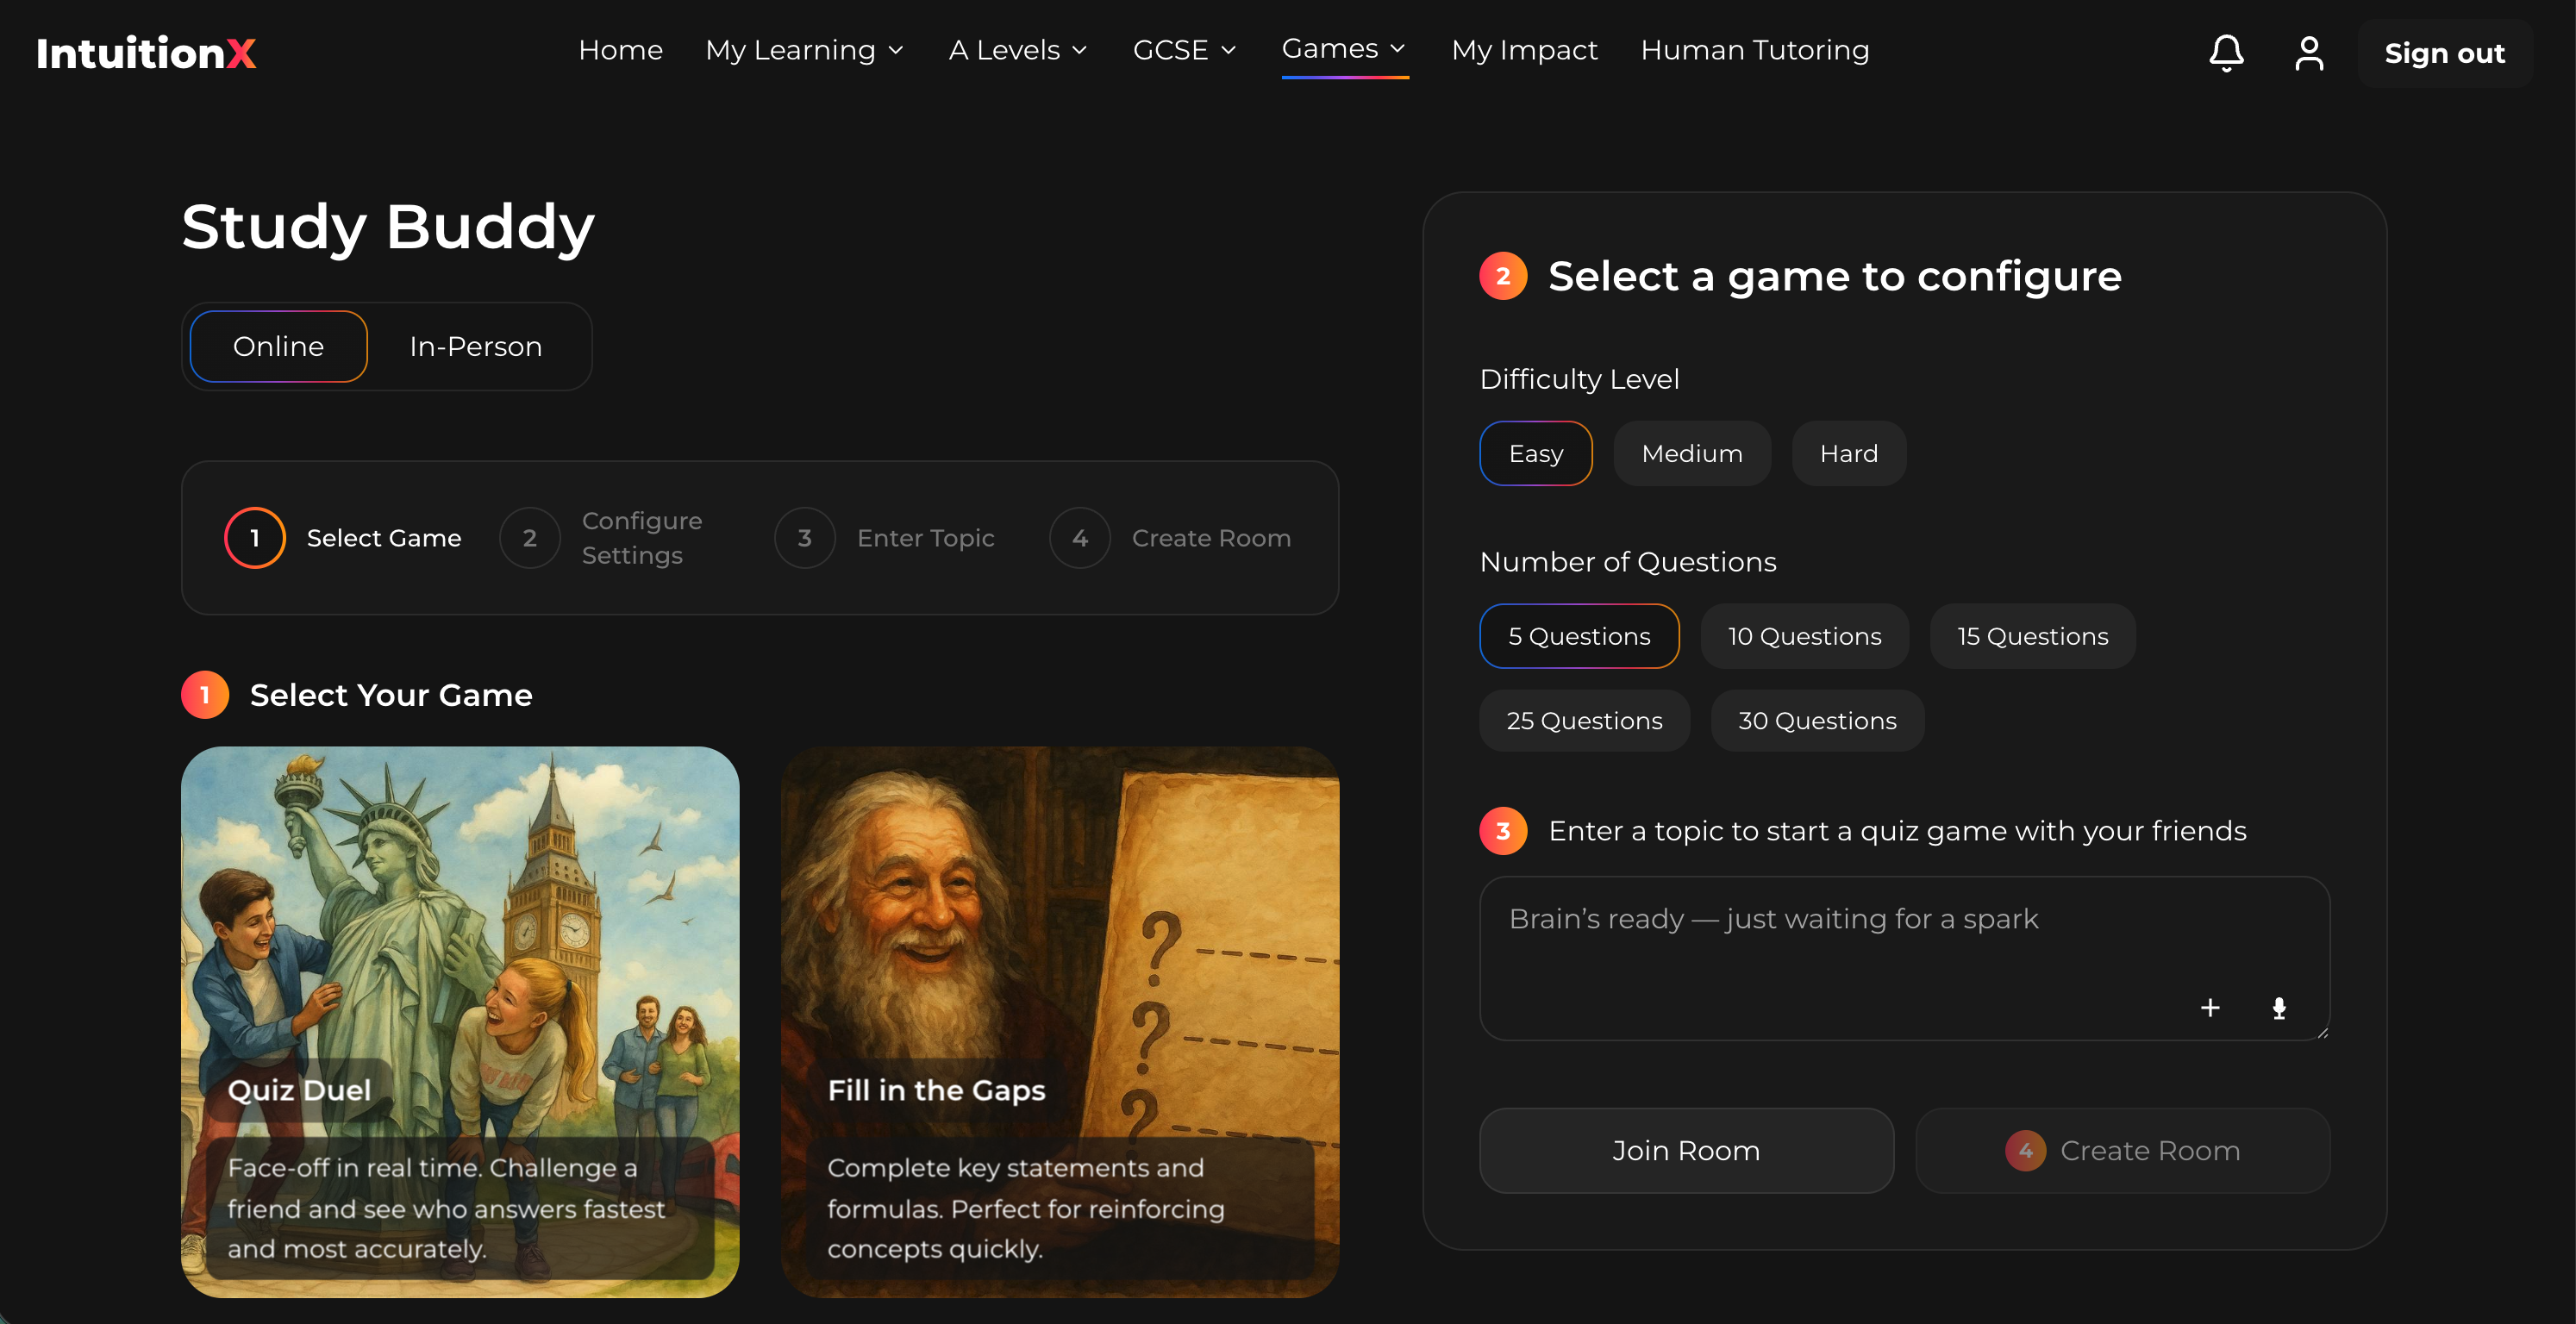Click the Join Room button
Screen dimensions: 2576x1324
pos(1686,1150)
